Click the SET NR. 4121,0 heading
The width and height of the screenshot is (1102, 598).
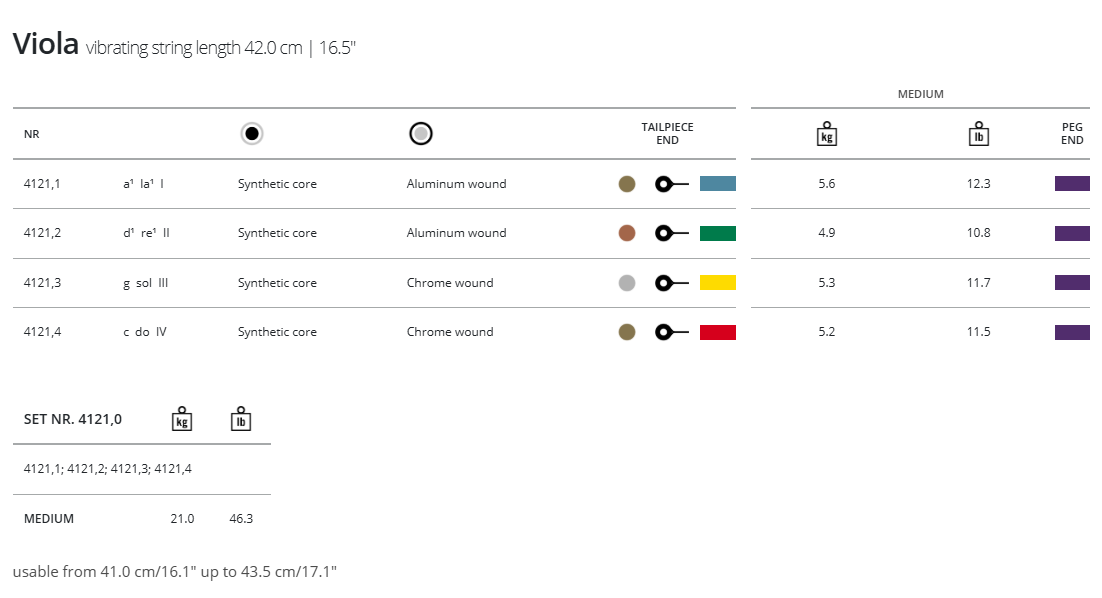tap(73, 419)
